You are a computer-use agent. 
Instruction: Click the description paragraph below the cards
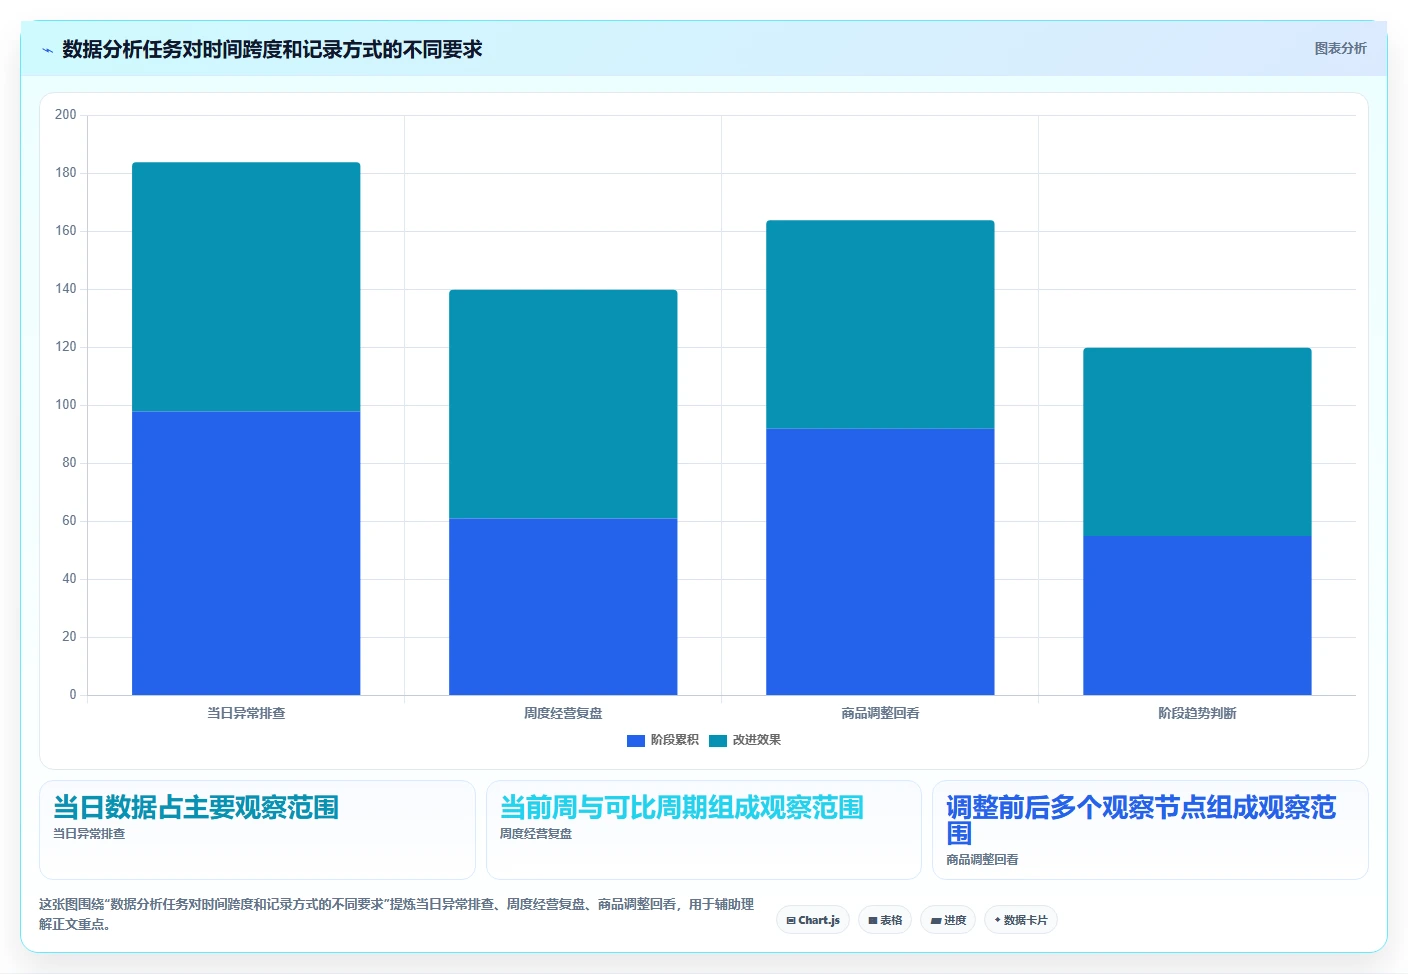tap(397, 914)
